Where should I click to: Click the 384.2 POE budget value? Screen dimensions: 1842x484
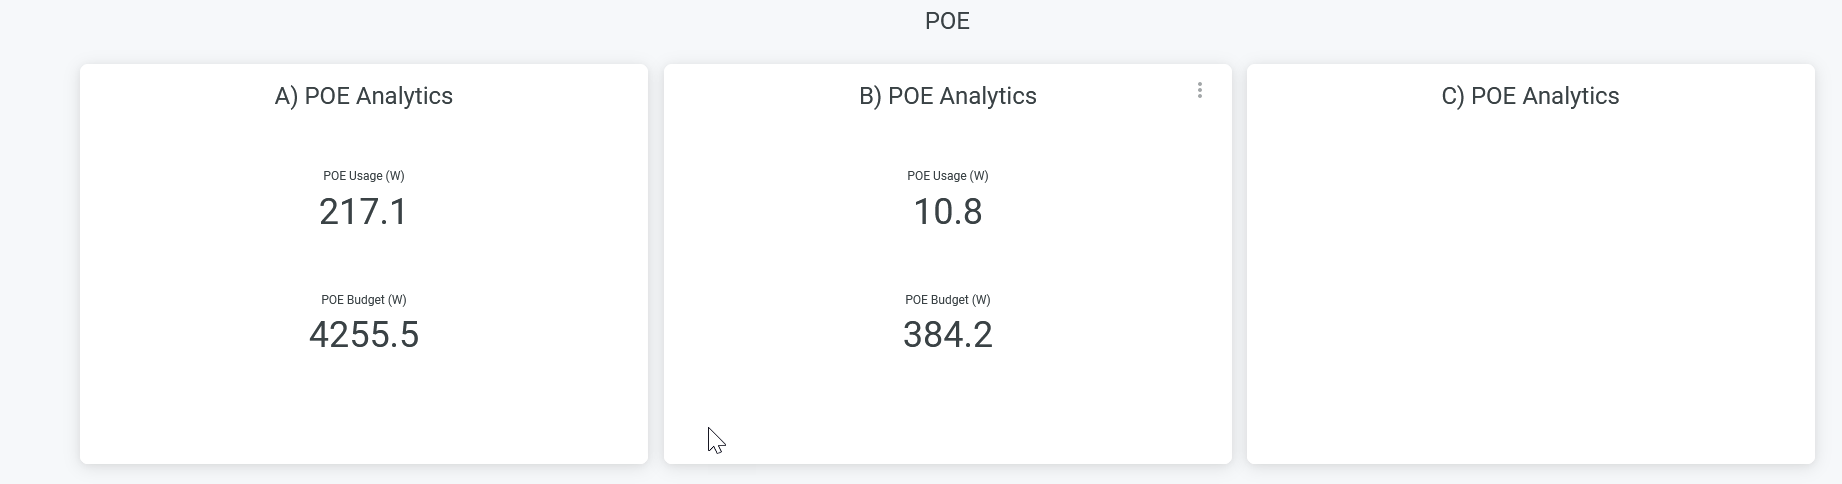pos(947,335)
